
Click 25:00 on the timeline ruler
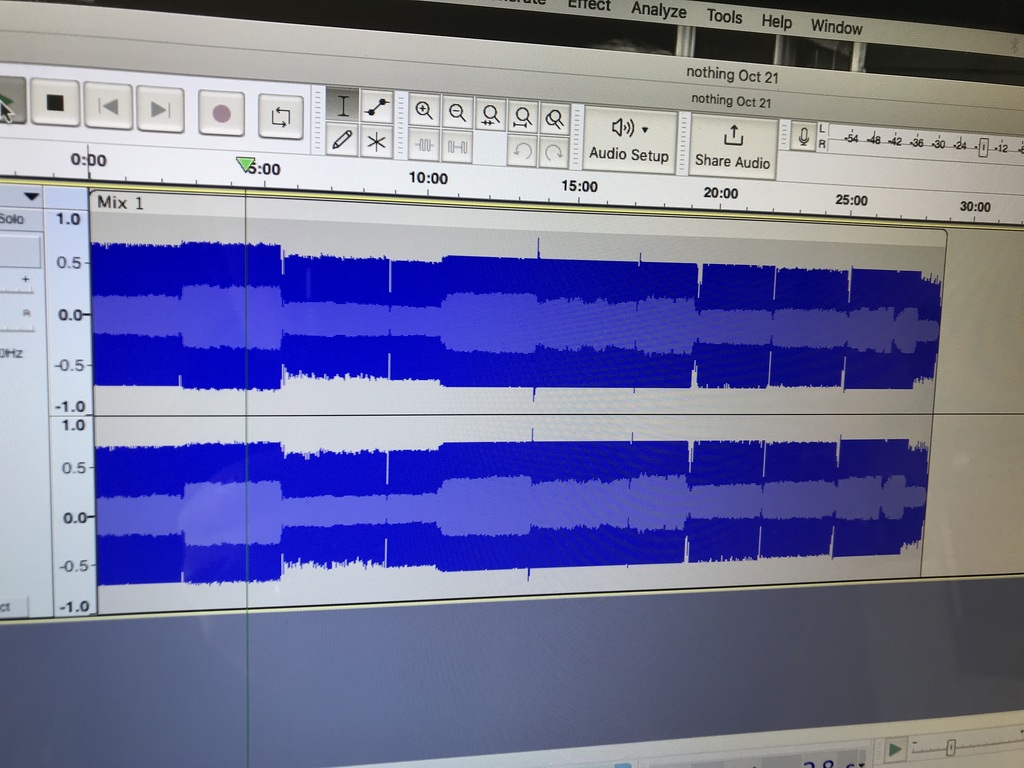click(x=852, y=200)
